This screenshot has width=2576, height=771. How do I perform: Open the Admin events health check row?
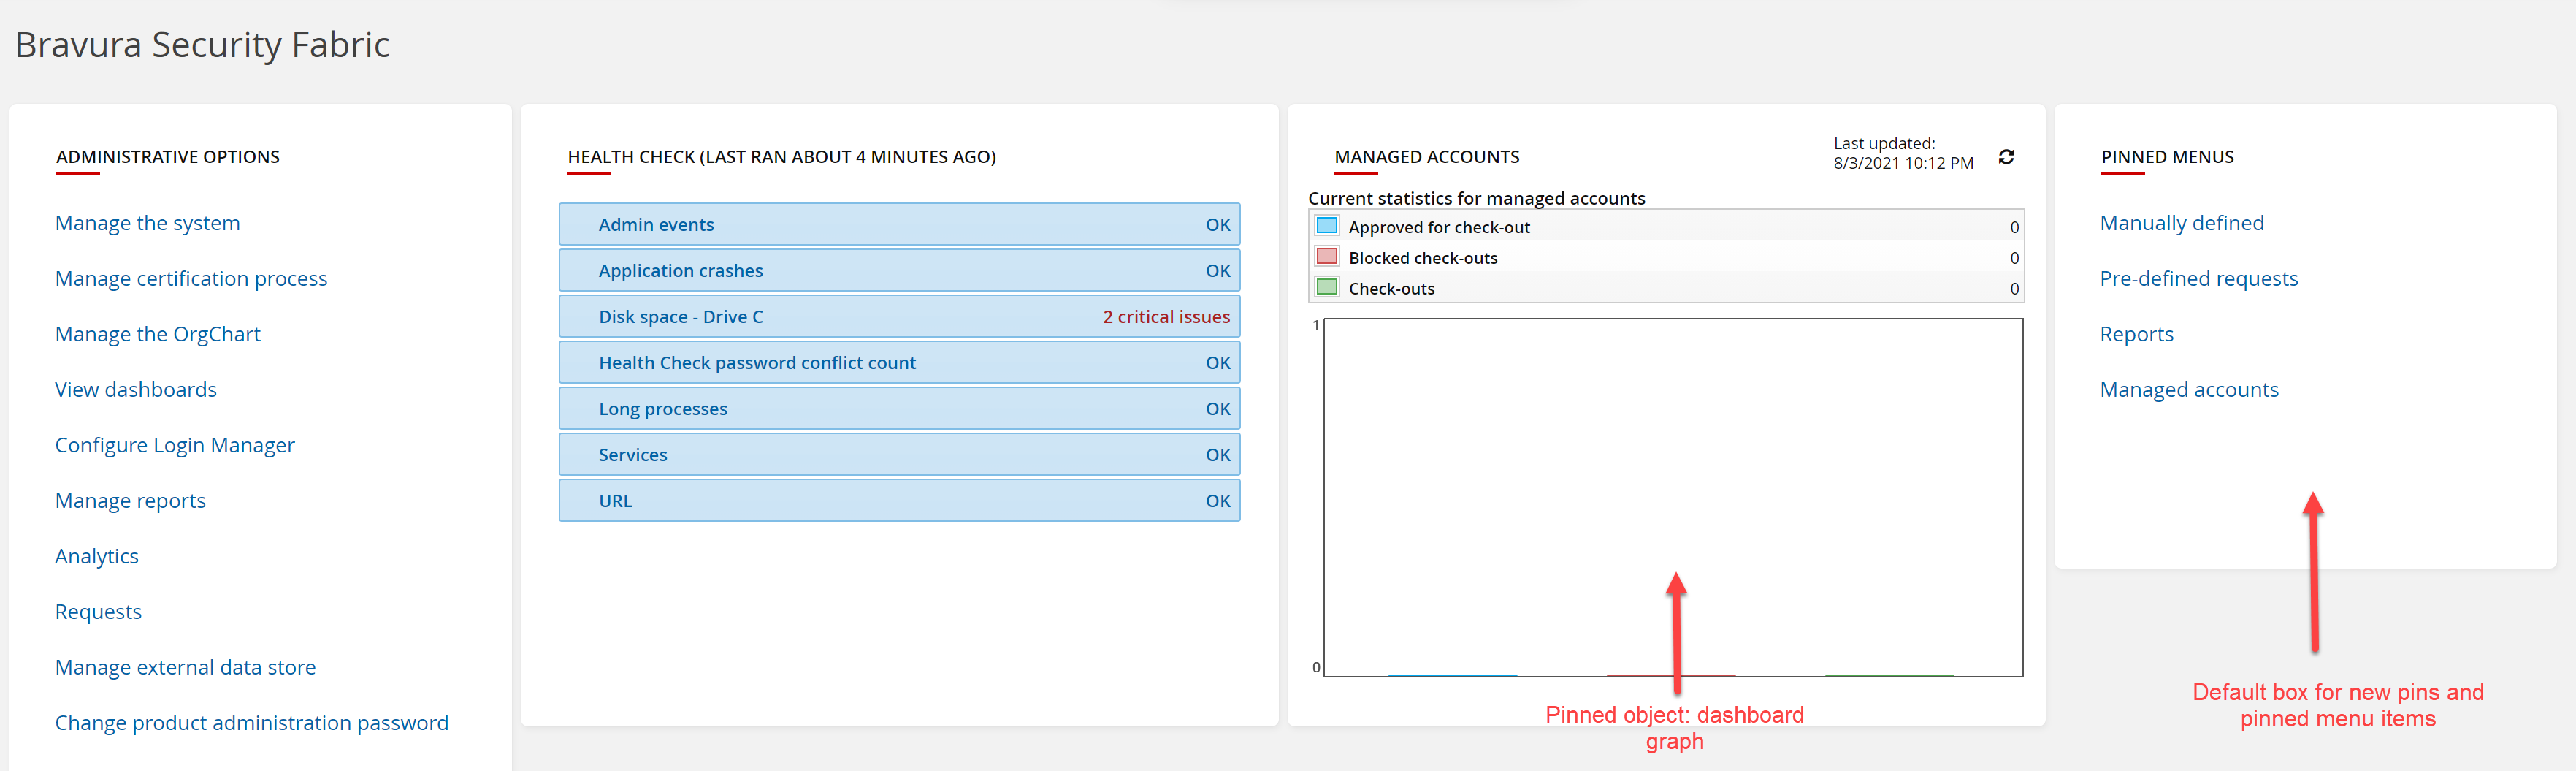(898, 225)
